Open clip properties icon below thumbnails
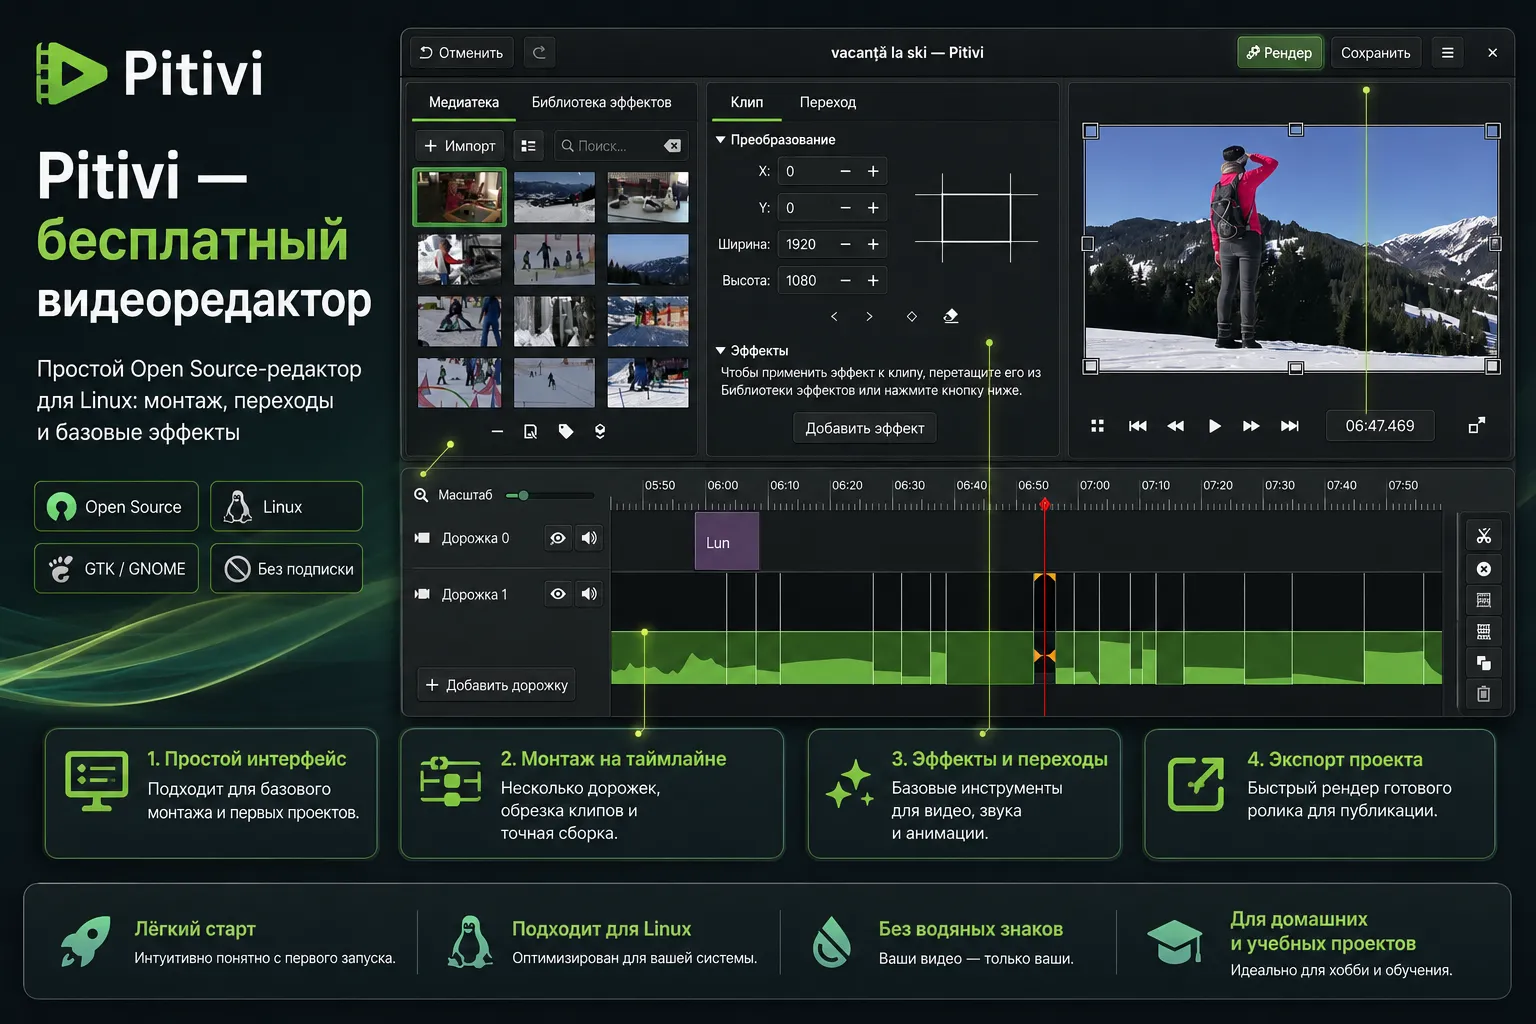The image size is (1536, 1024). (x=531, y=431)
